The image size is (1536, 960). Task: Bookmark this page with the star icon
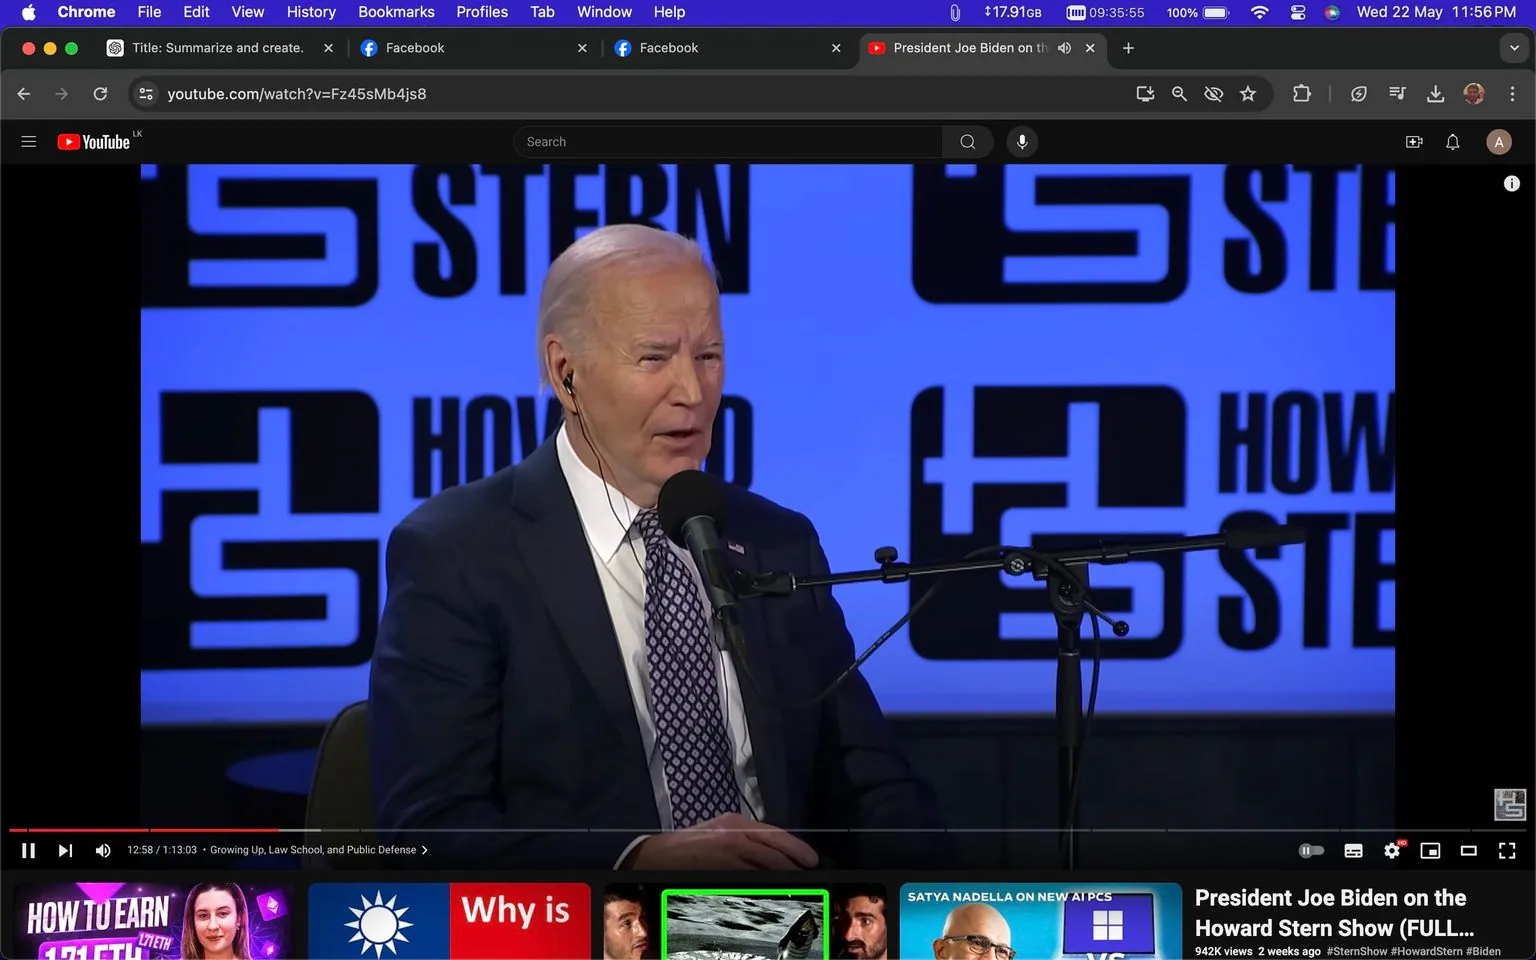click(1248, 93)
